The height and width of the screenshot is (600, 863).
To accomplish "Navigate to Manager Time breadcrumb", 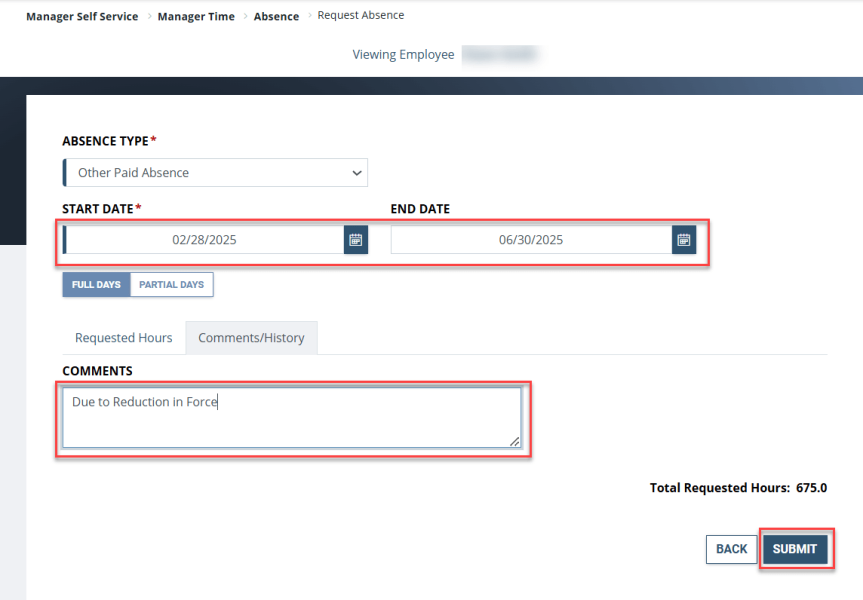I will (196, 17).
